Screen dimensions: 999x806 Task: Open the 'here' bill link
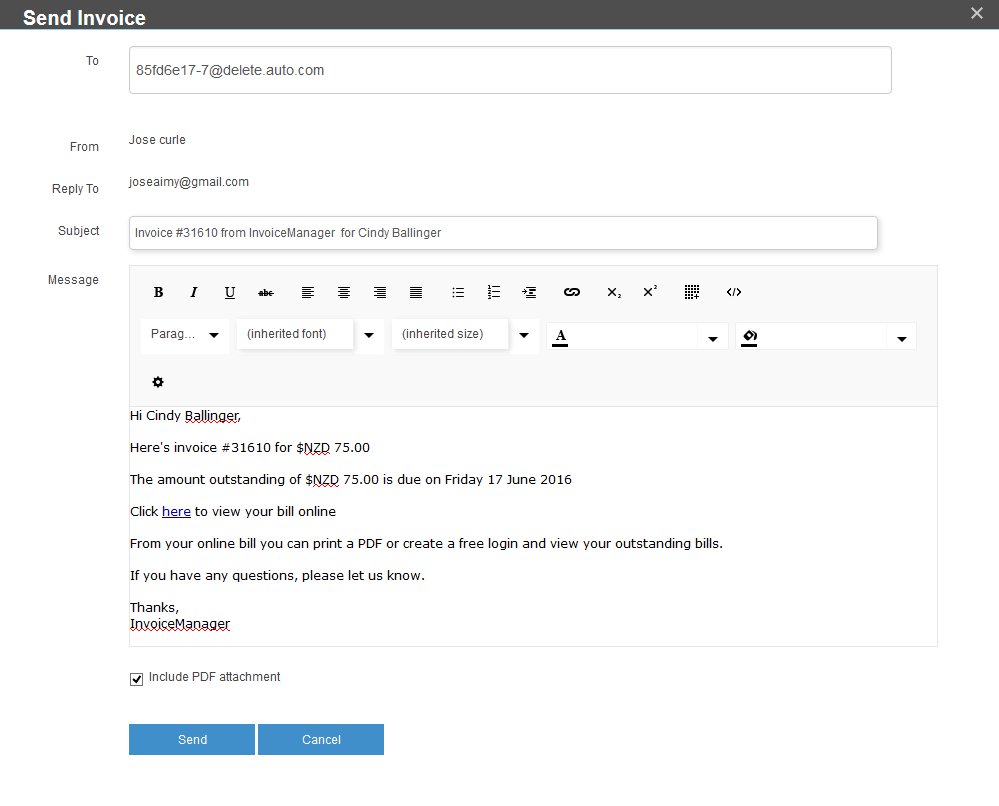(176, 512)
